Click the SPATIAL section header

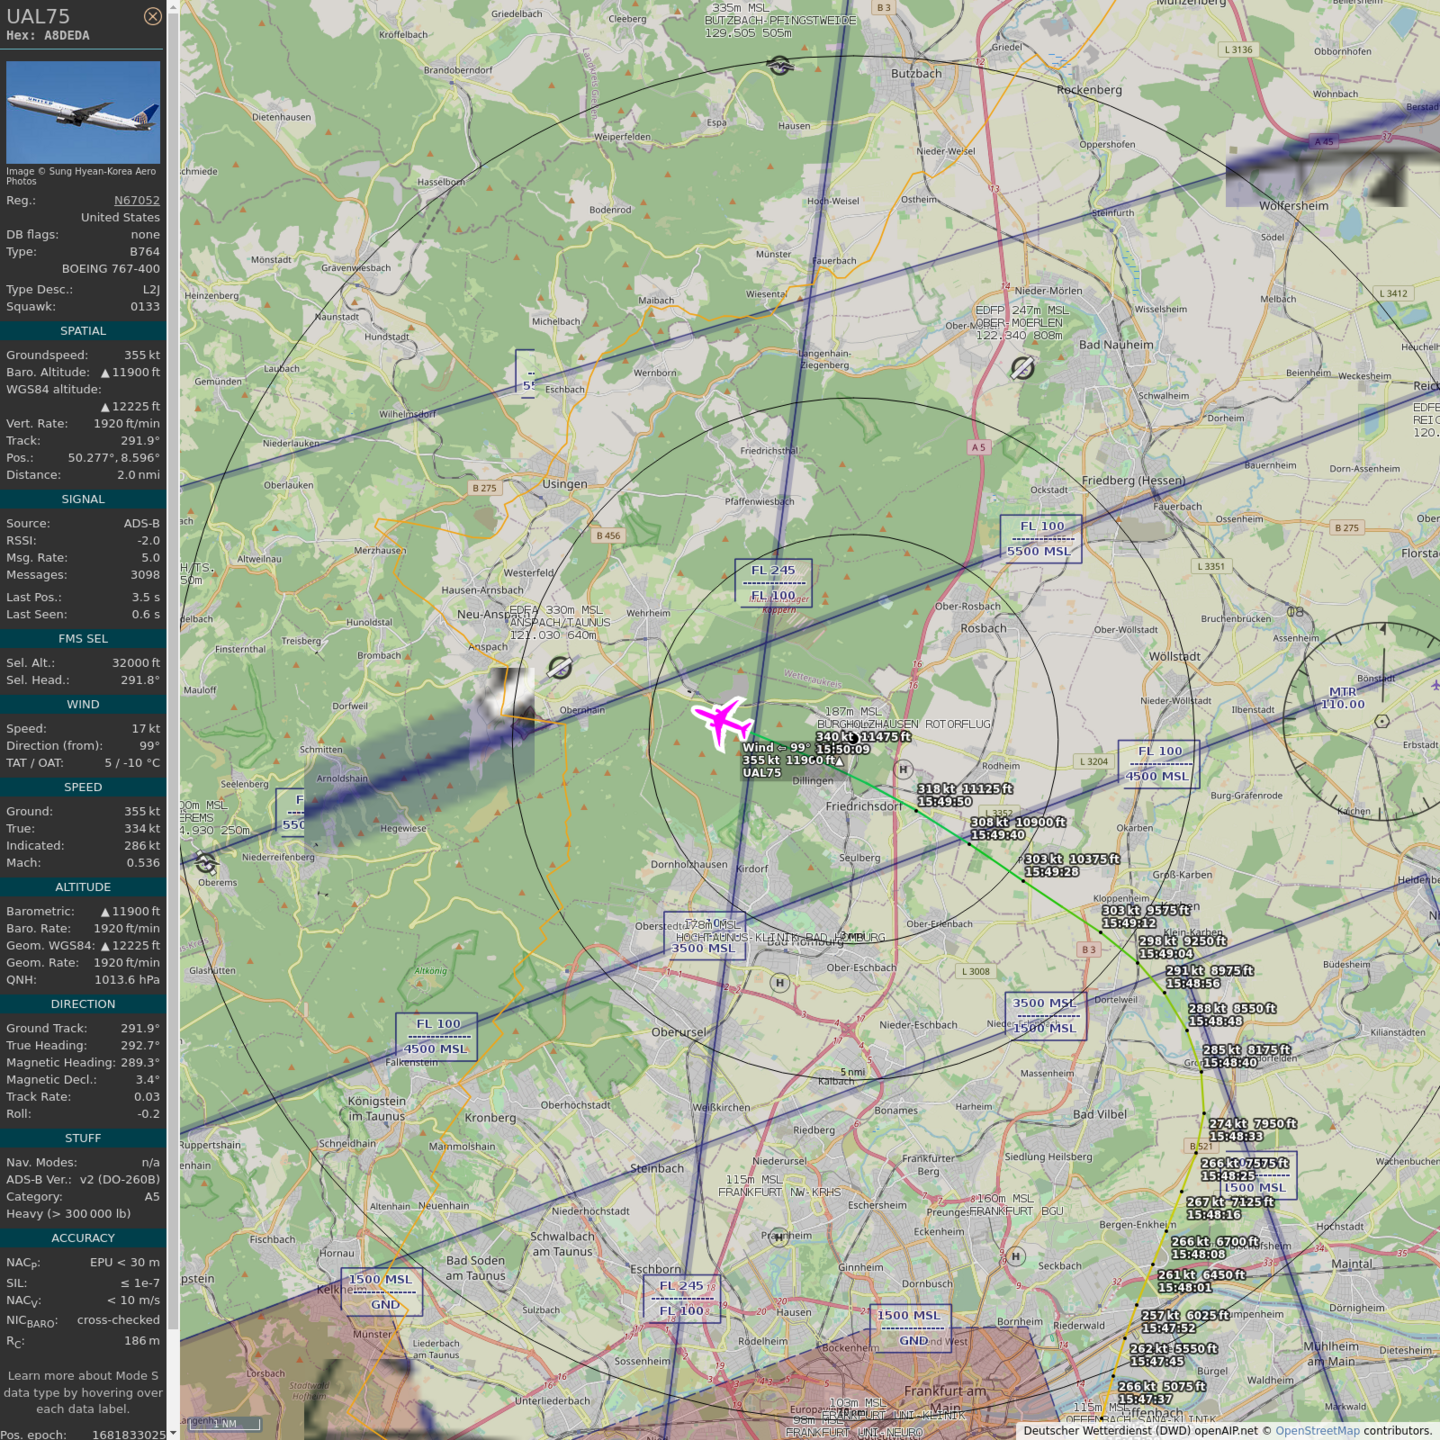point(83,331)
